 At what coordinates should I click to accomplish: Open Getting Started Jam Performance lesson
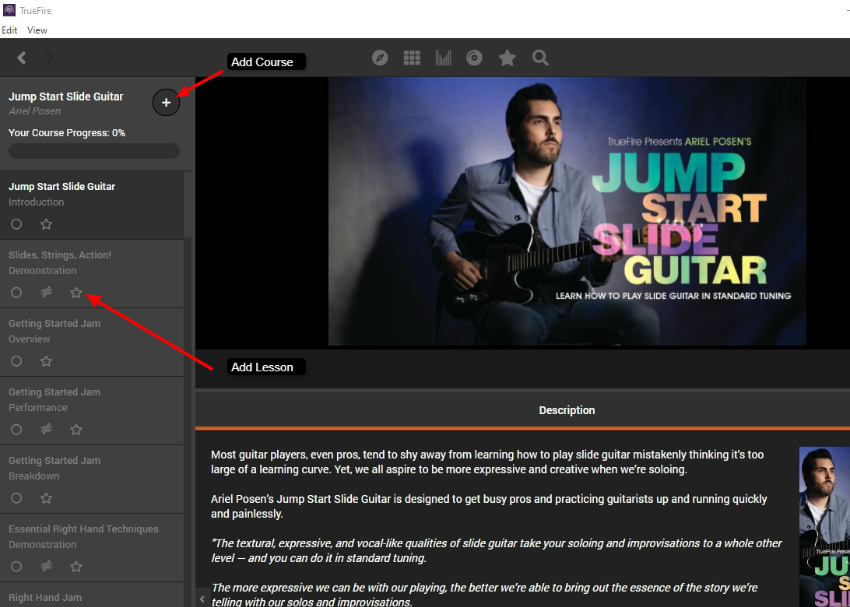coord(92,411)
